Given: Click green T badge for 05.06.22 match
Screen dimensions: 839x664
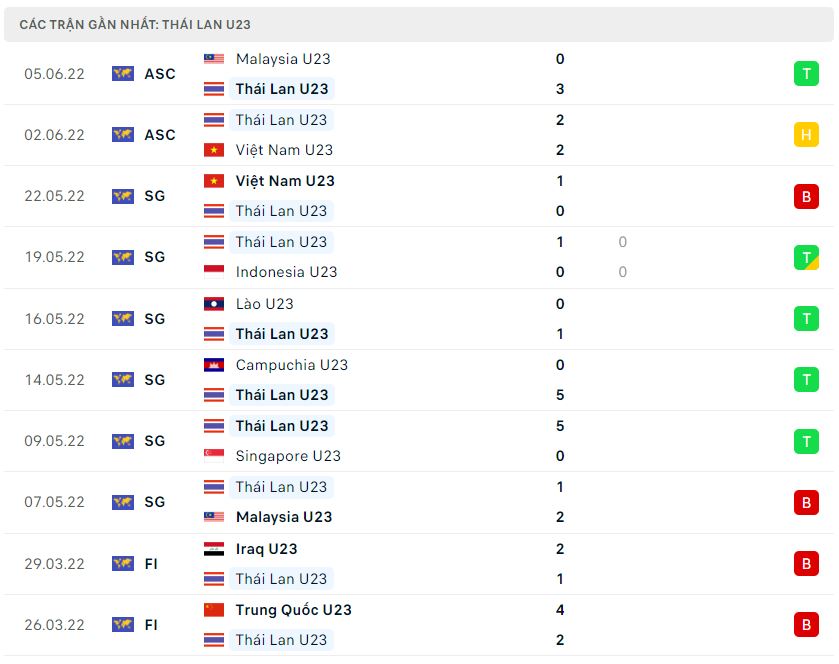Looking at the screenshot, I should [x=806, y=74].
